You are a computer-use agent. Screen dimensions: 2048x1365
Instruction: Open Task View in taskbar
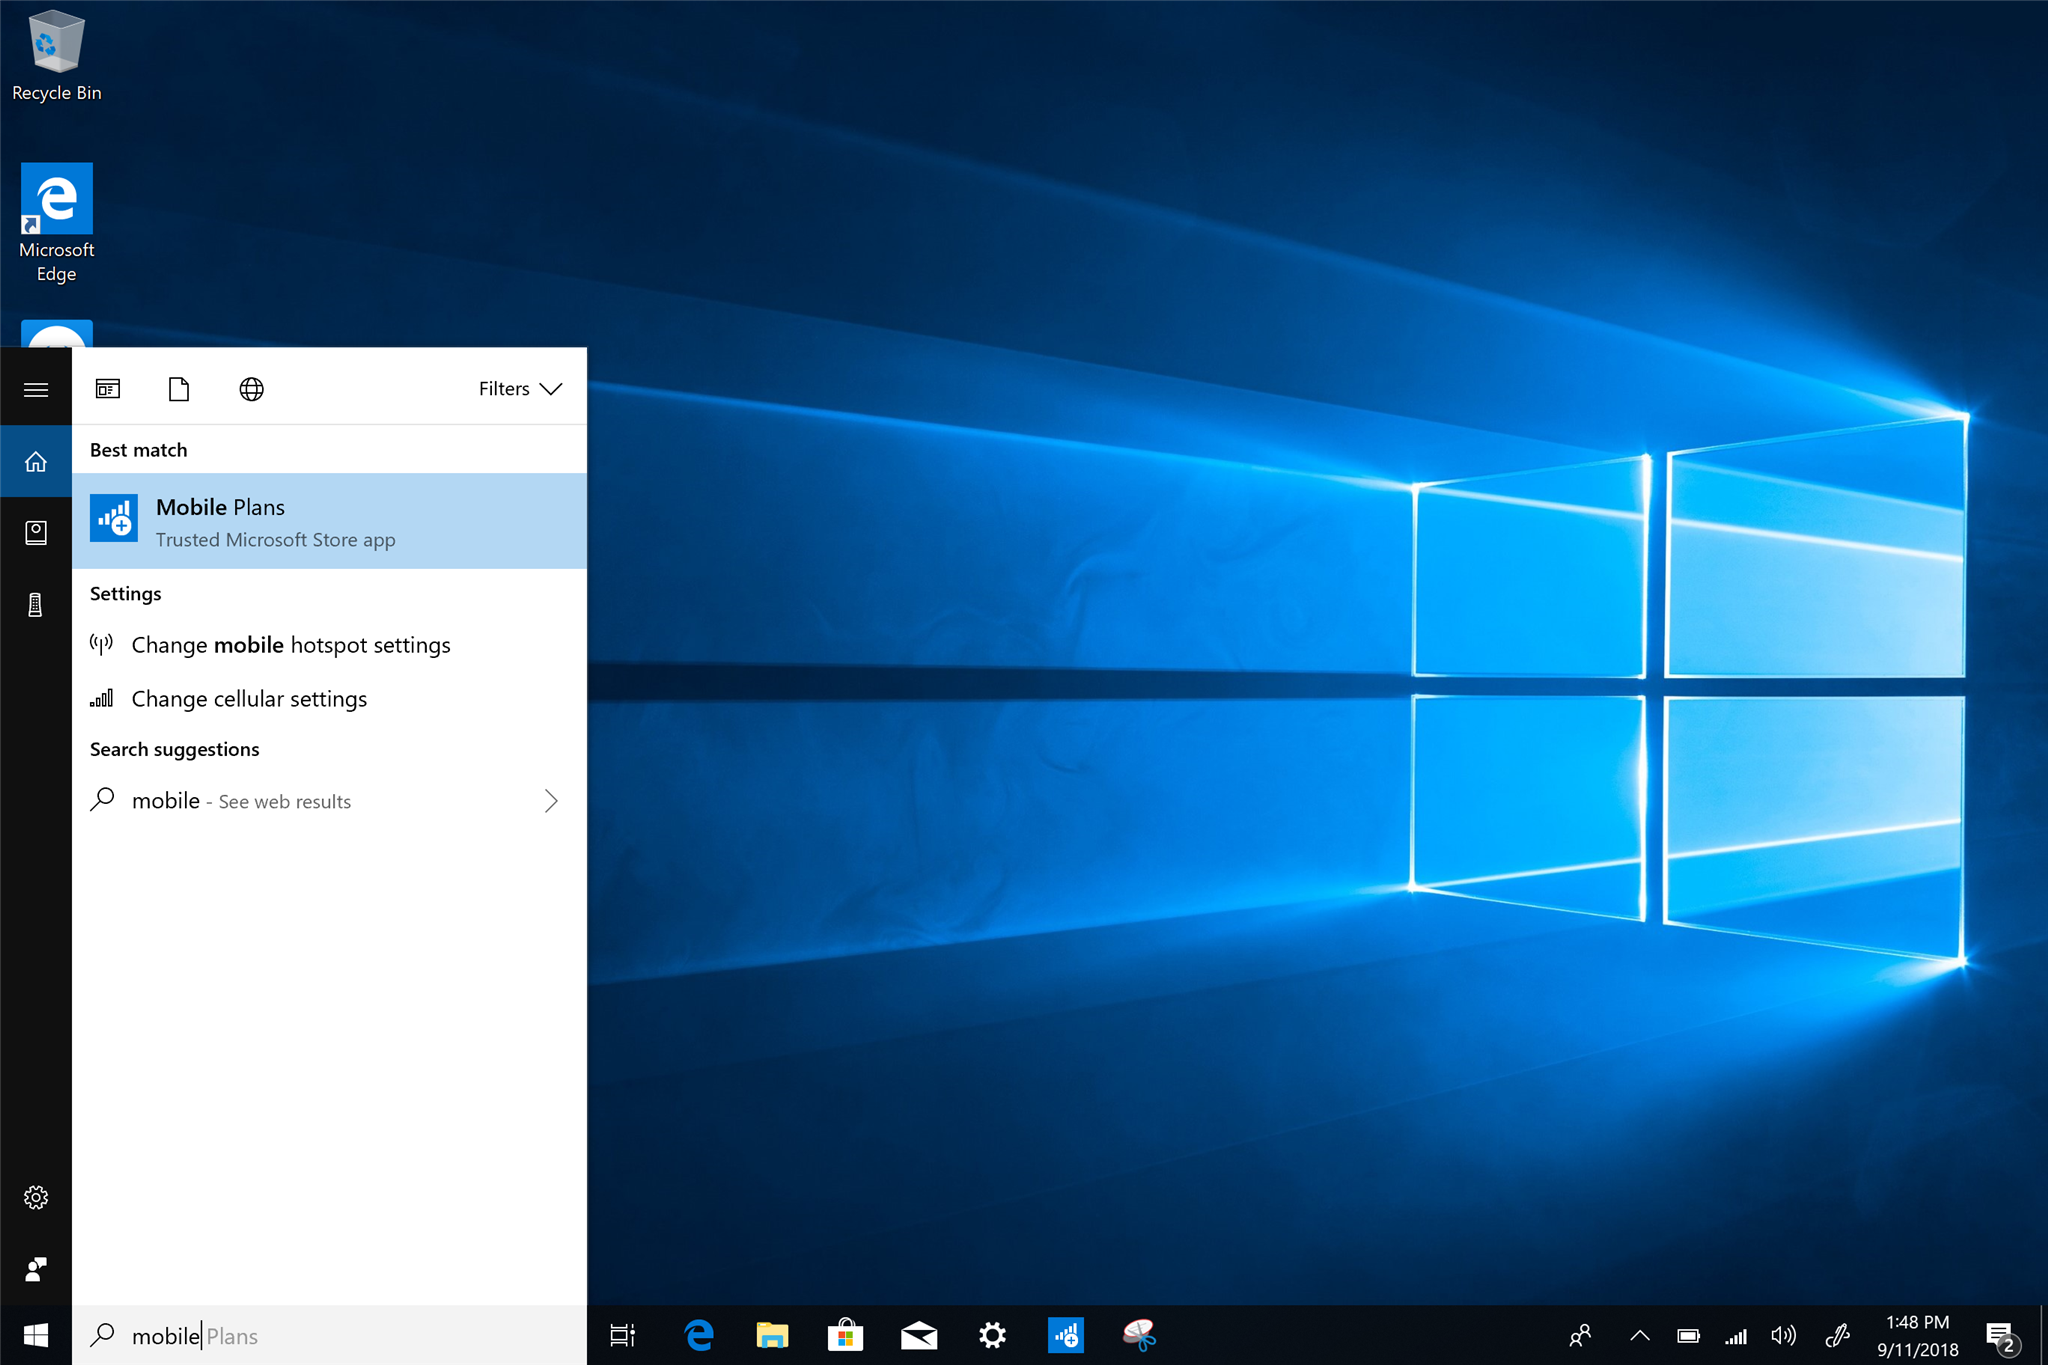(623, 1336)
